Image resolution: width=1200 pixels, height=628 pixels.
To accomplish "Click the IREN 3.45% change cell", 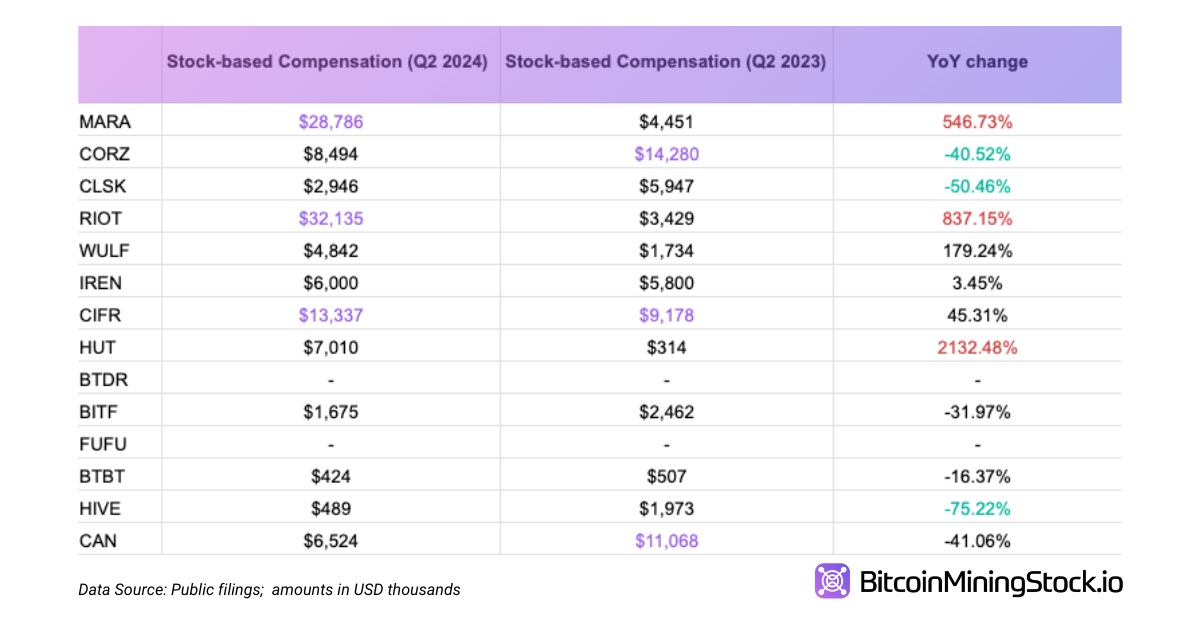I will click(977, 284).
